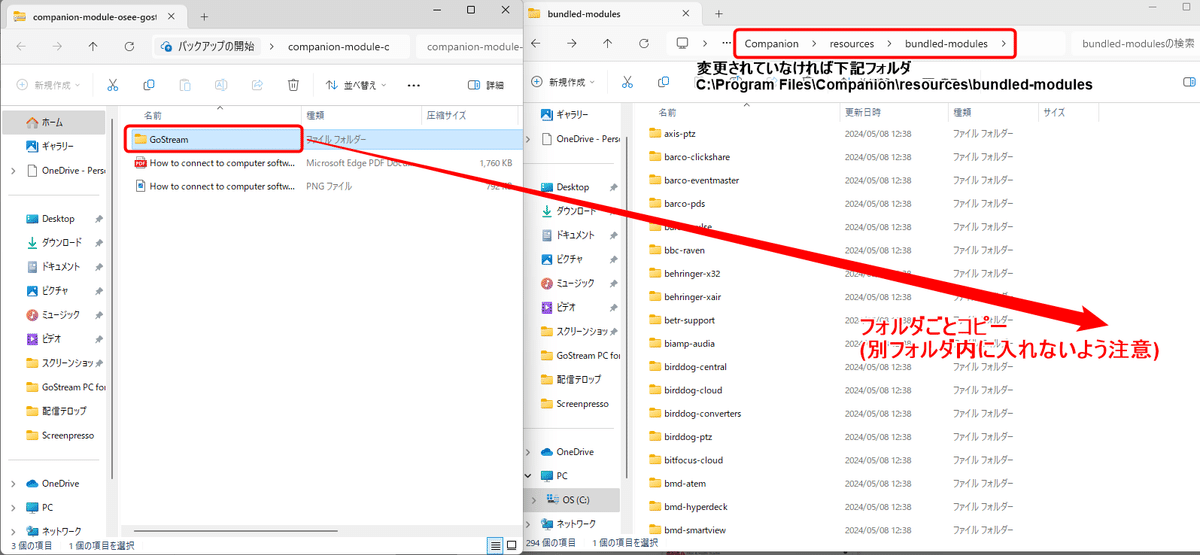This screenshot has height=555, width=1200.
Task: Click Companion in breadcrumb path
Action: pos(771,44)
